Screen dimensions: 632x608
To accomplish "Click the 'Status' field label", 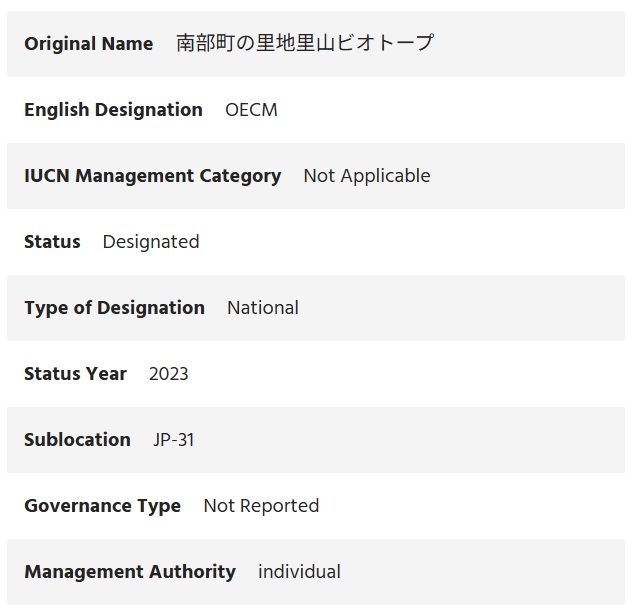I will point(52,242).
